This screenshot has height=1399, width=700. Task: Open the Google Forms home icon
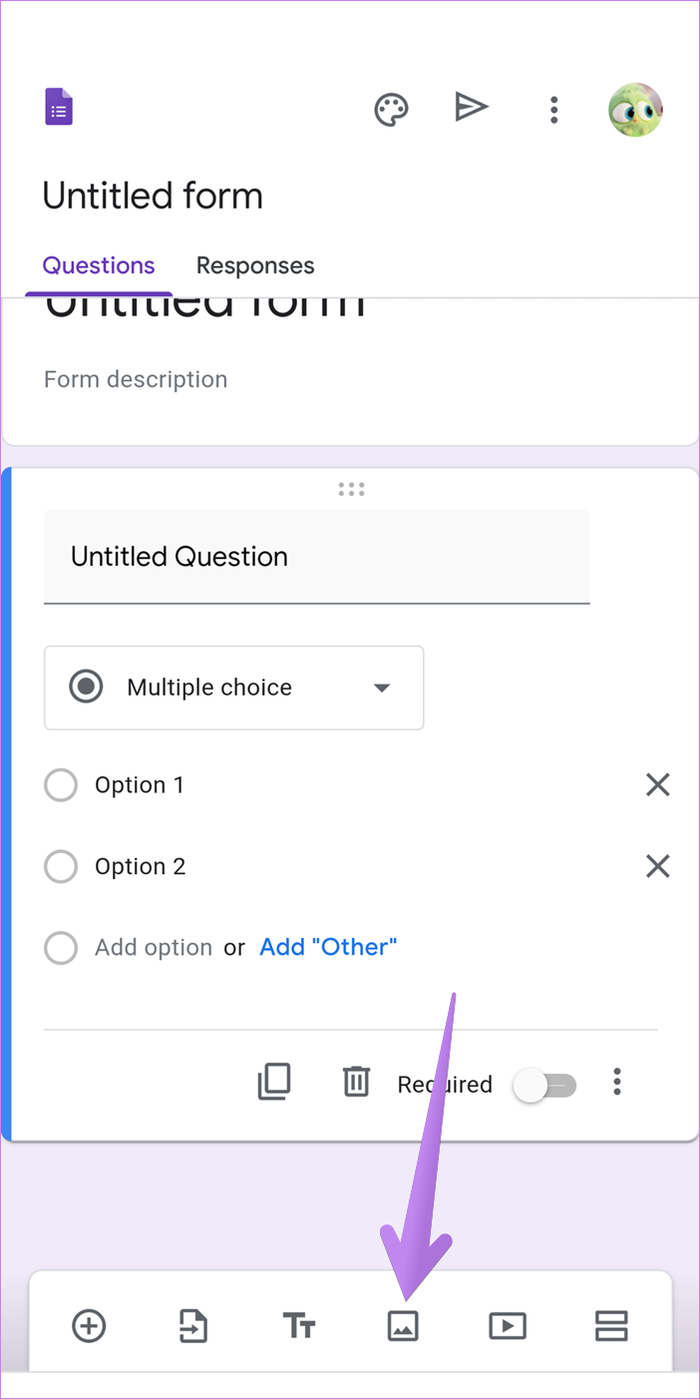click(59, 108)
